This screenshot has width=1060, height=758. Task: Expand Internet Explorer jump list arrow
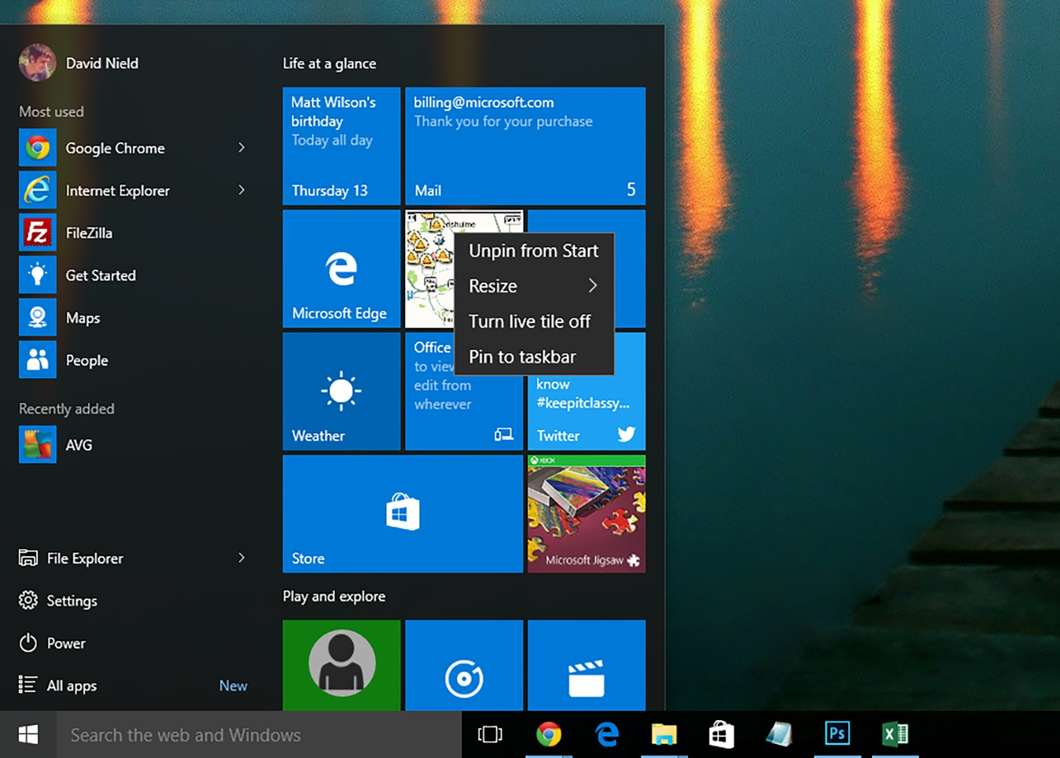[241, 190]
